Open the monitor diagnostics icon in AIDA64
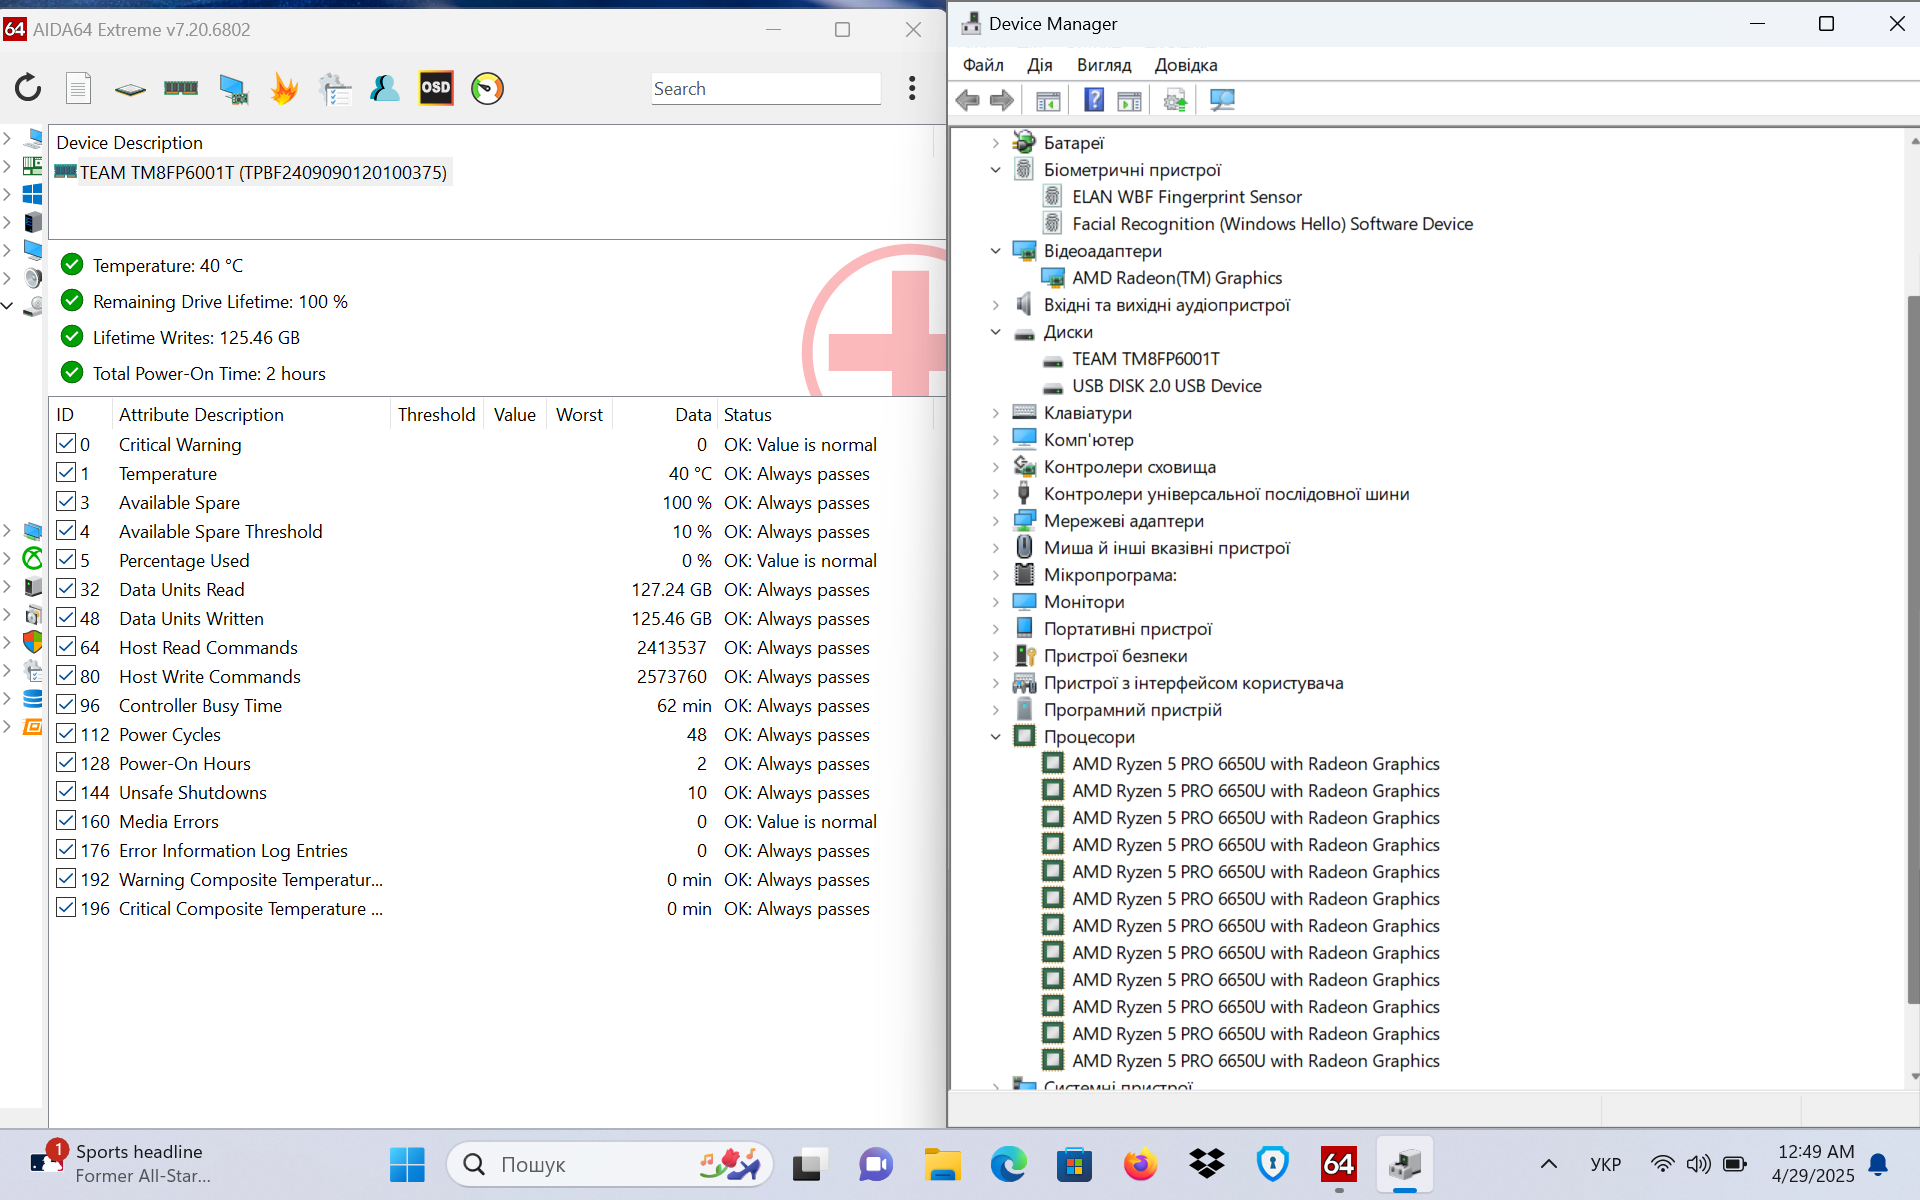 (x=233, y=89)
